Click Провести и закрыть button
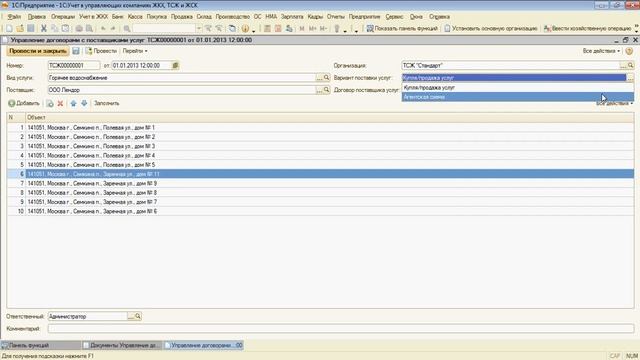Viewport: 640px width, 360px height. (x=38, y=51)
